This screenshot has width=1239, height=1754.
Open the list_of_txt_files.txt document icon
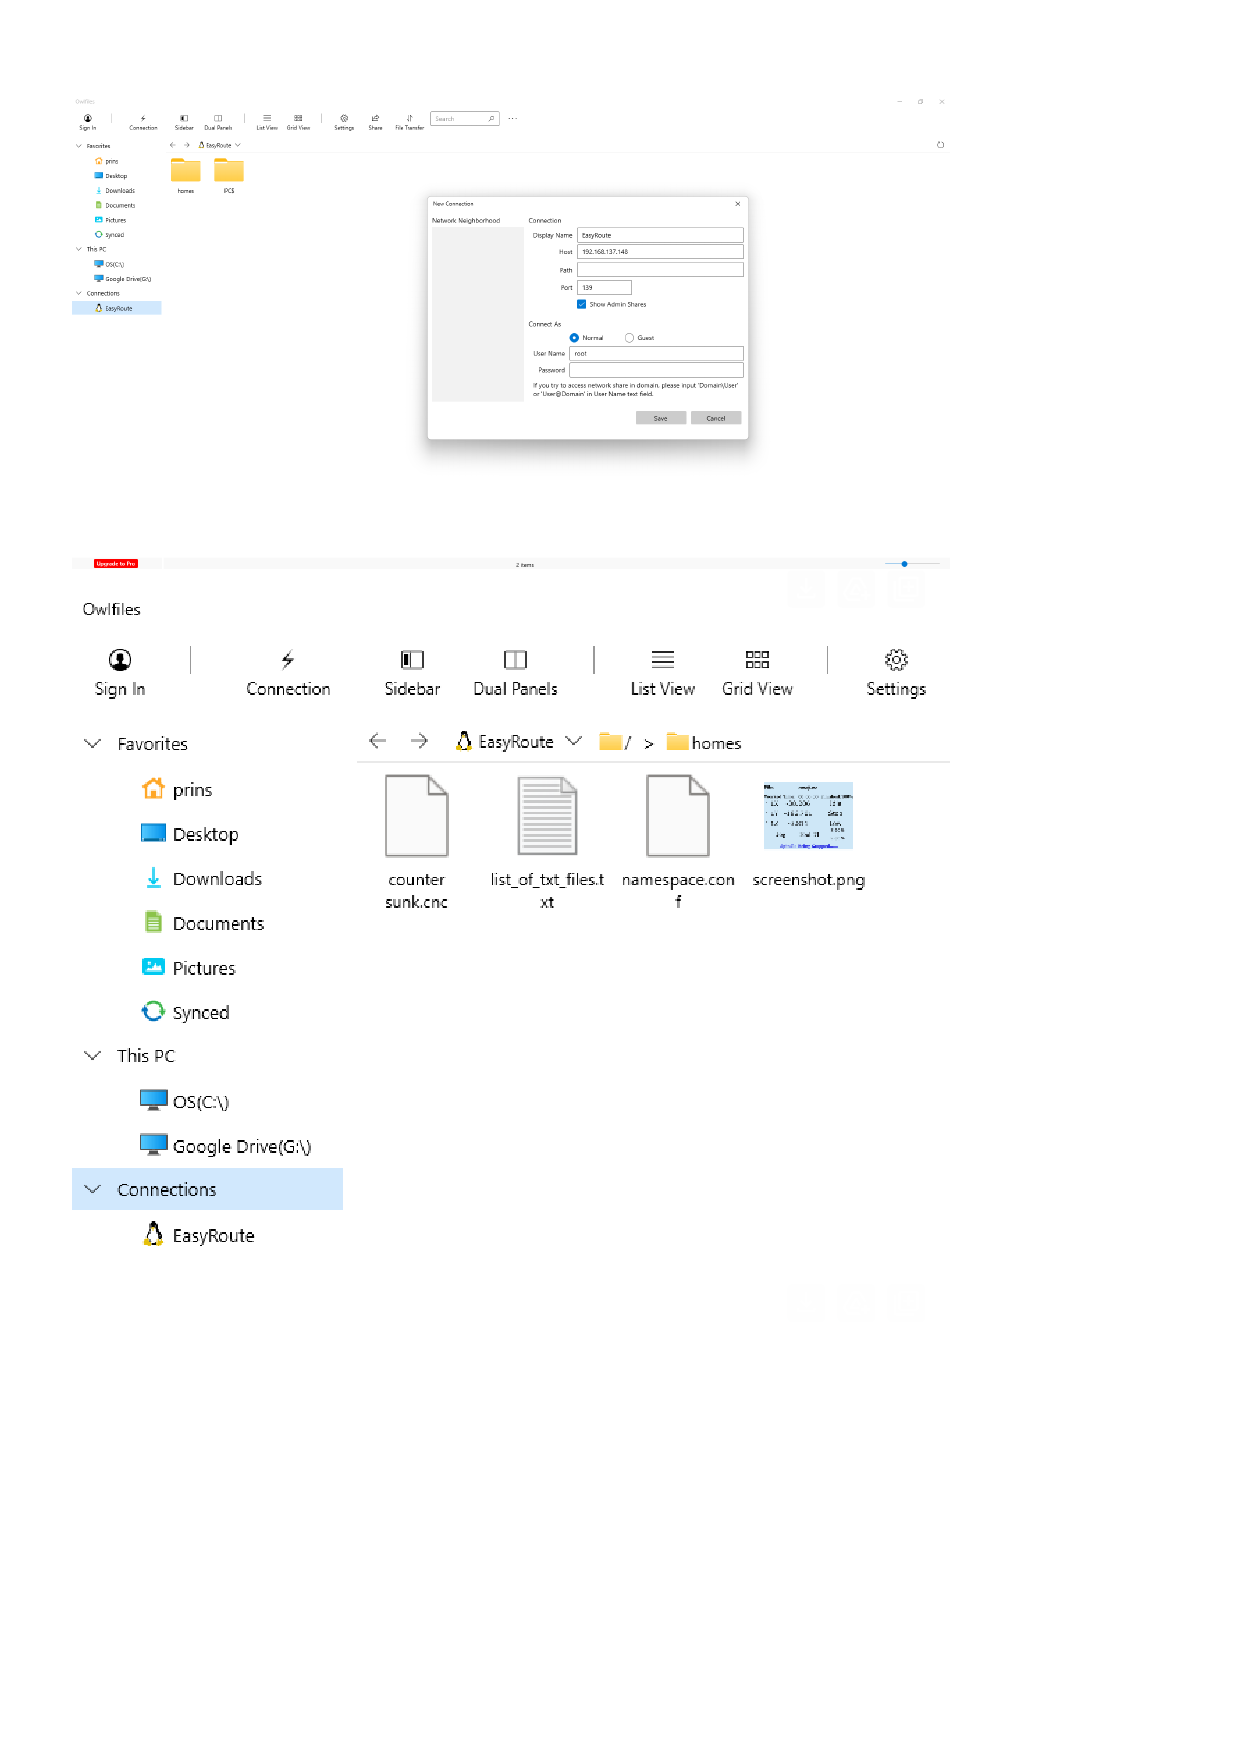547,818
